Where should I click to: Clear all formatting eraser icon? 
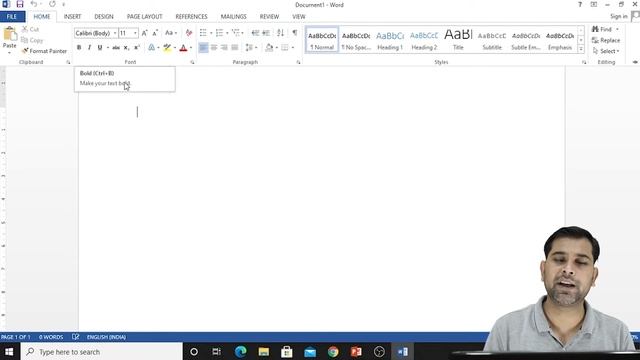click(x=189, y=33)
